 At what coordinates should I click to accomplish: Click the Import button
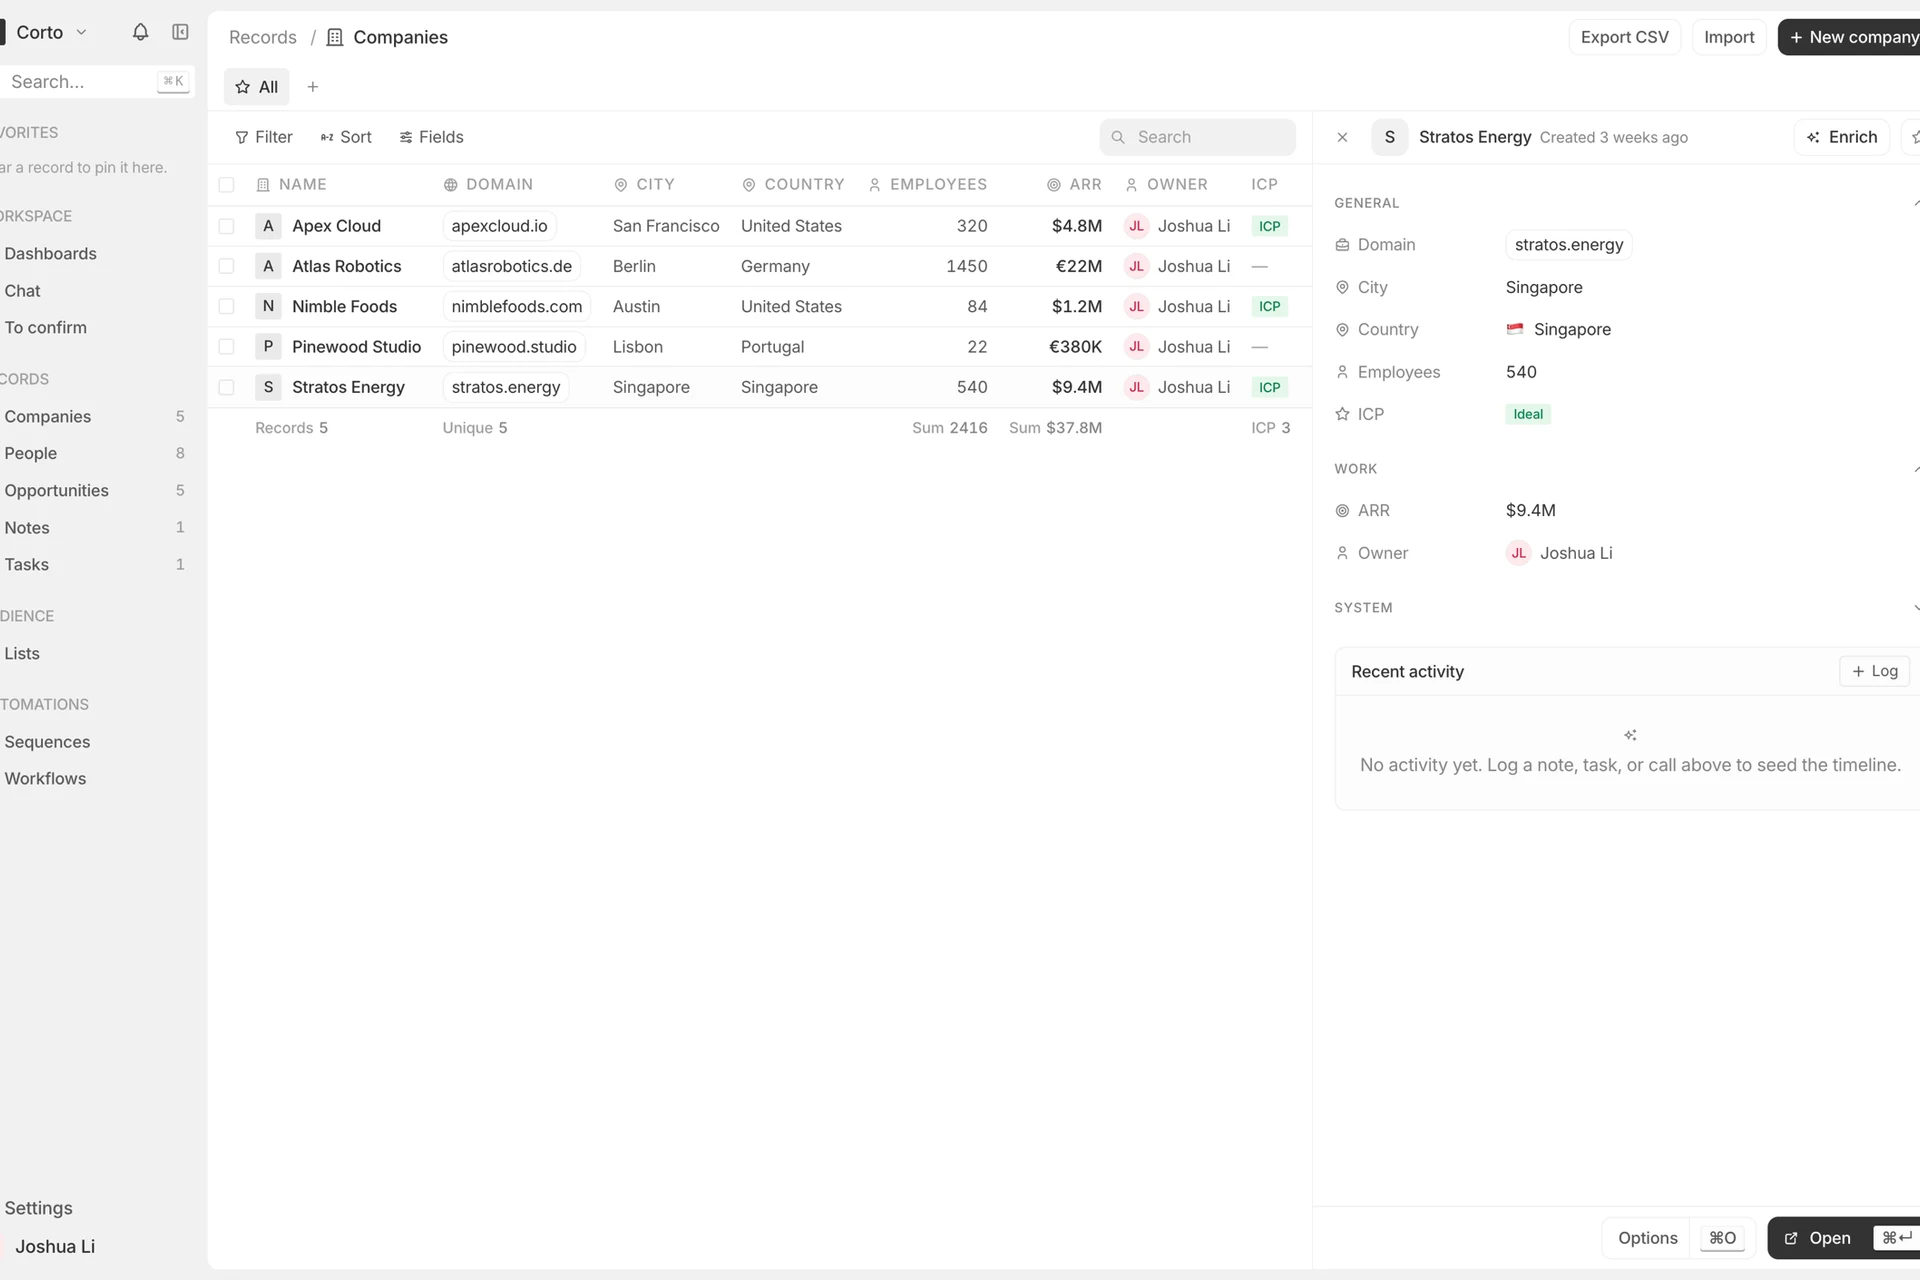click(x=1729, y=37)
